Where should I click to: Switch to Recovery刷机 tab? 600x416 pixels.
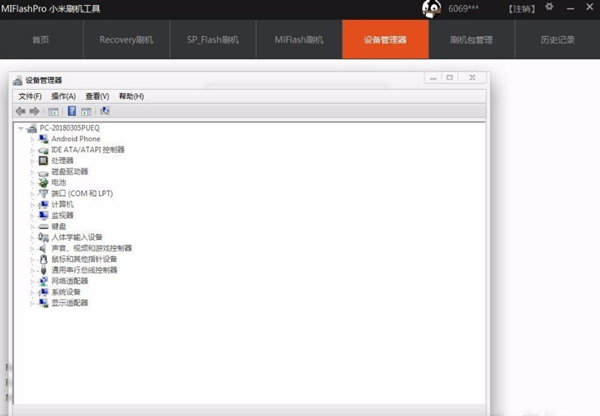click(126, 39)
